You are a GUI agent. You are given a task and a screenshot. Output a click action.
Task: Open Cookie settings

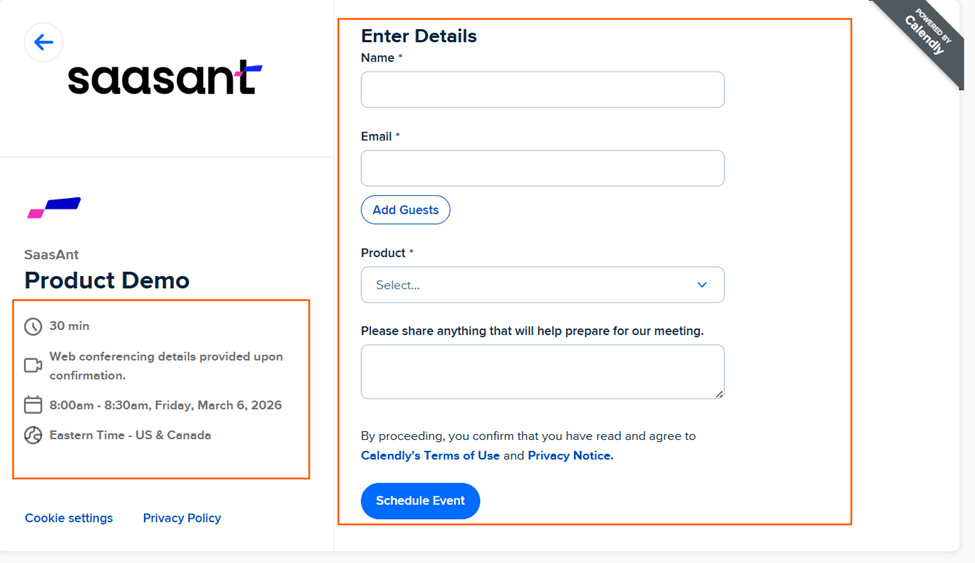[69, 518]
